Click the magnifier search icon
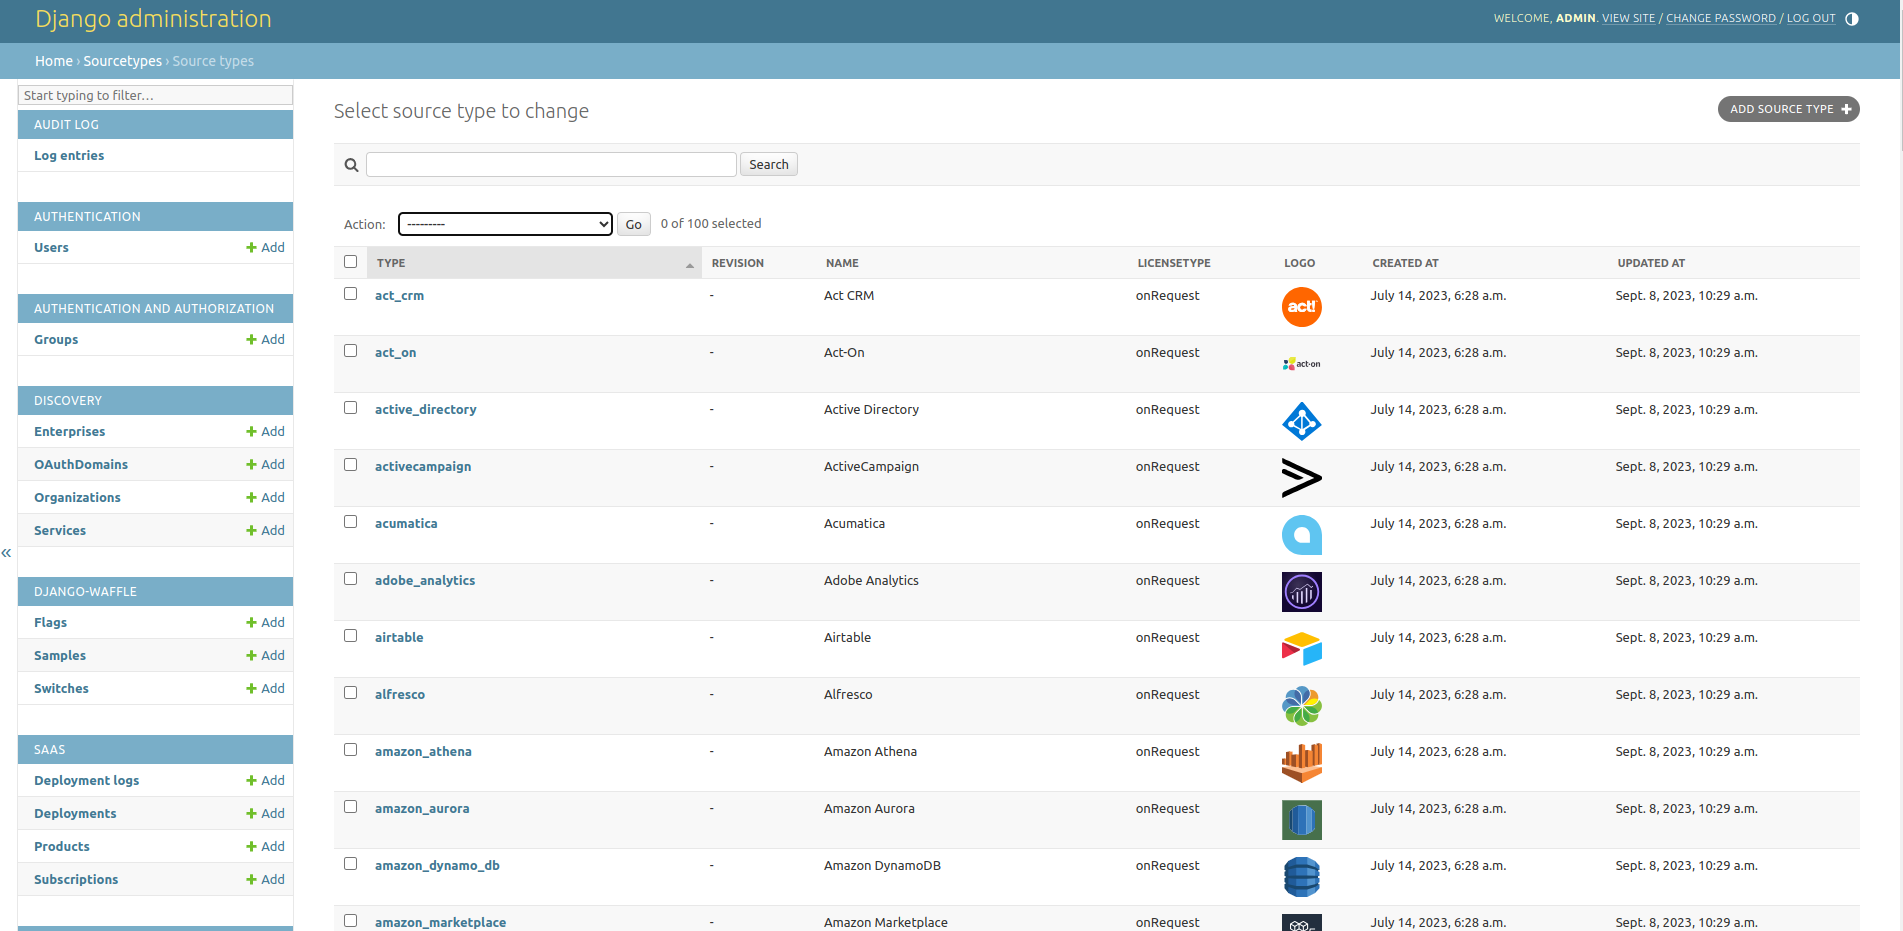 tap(351, 165)
